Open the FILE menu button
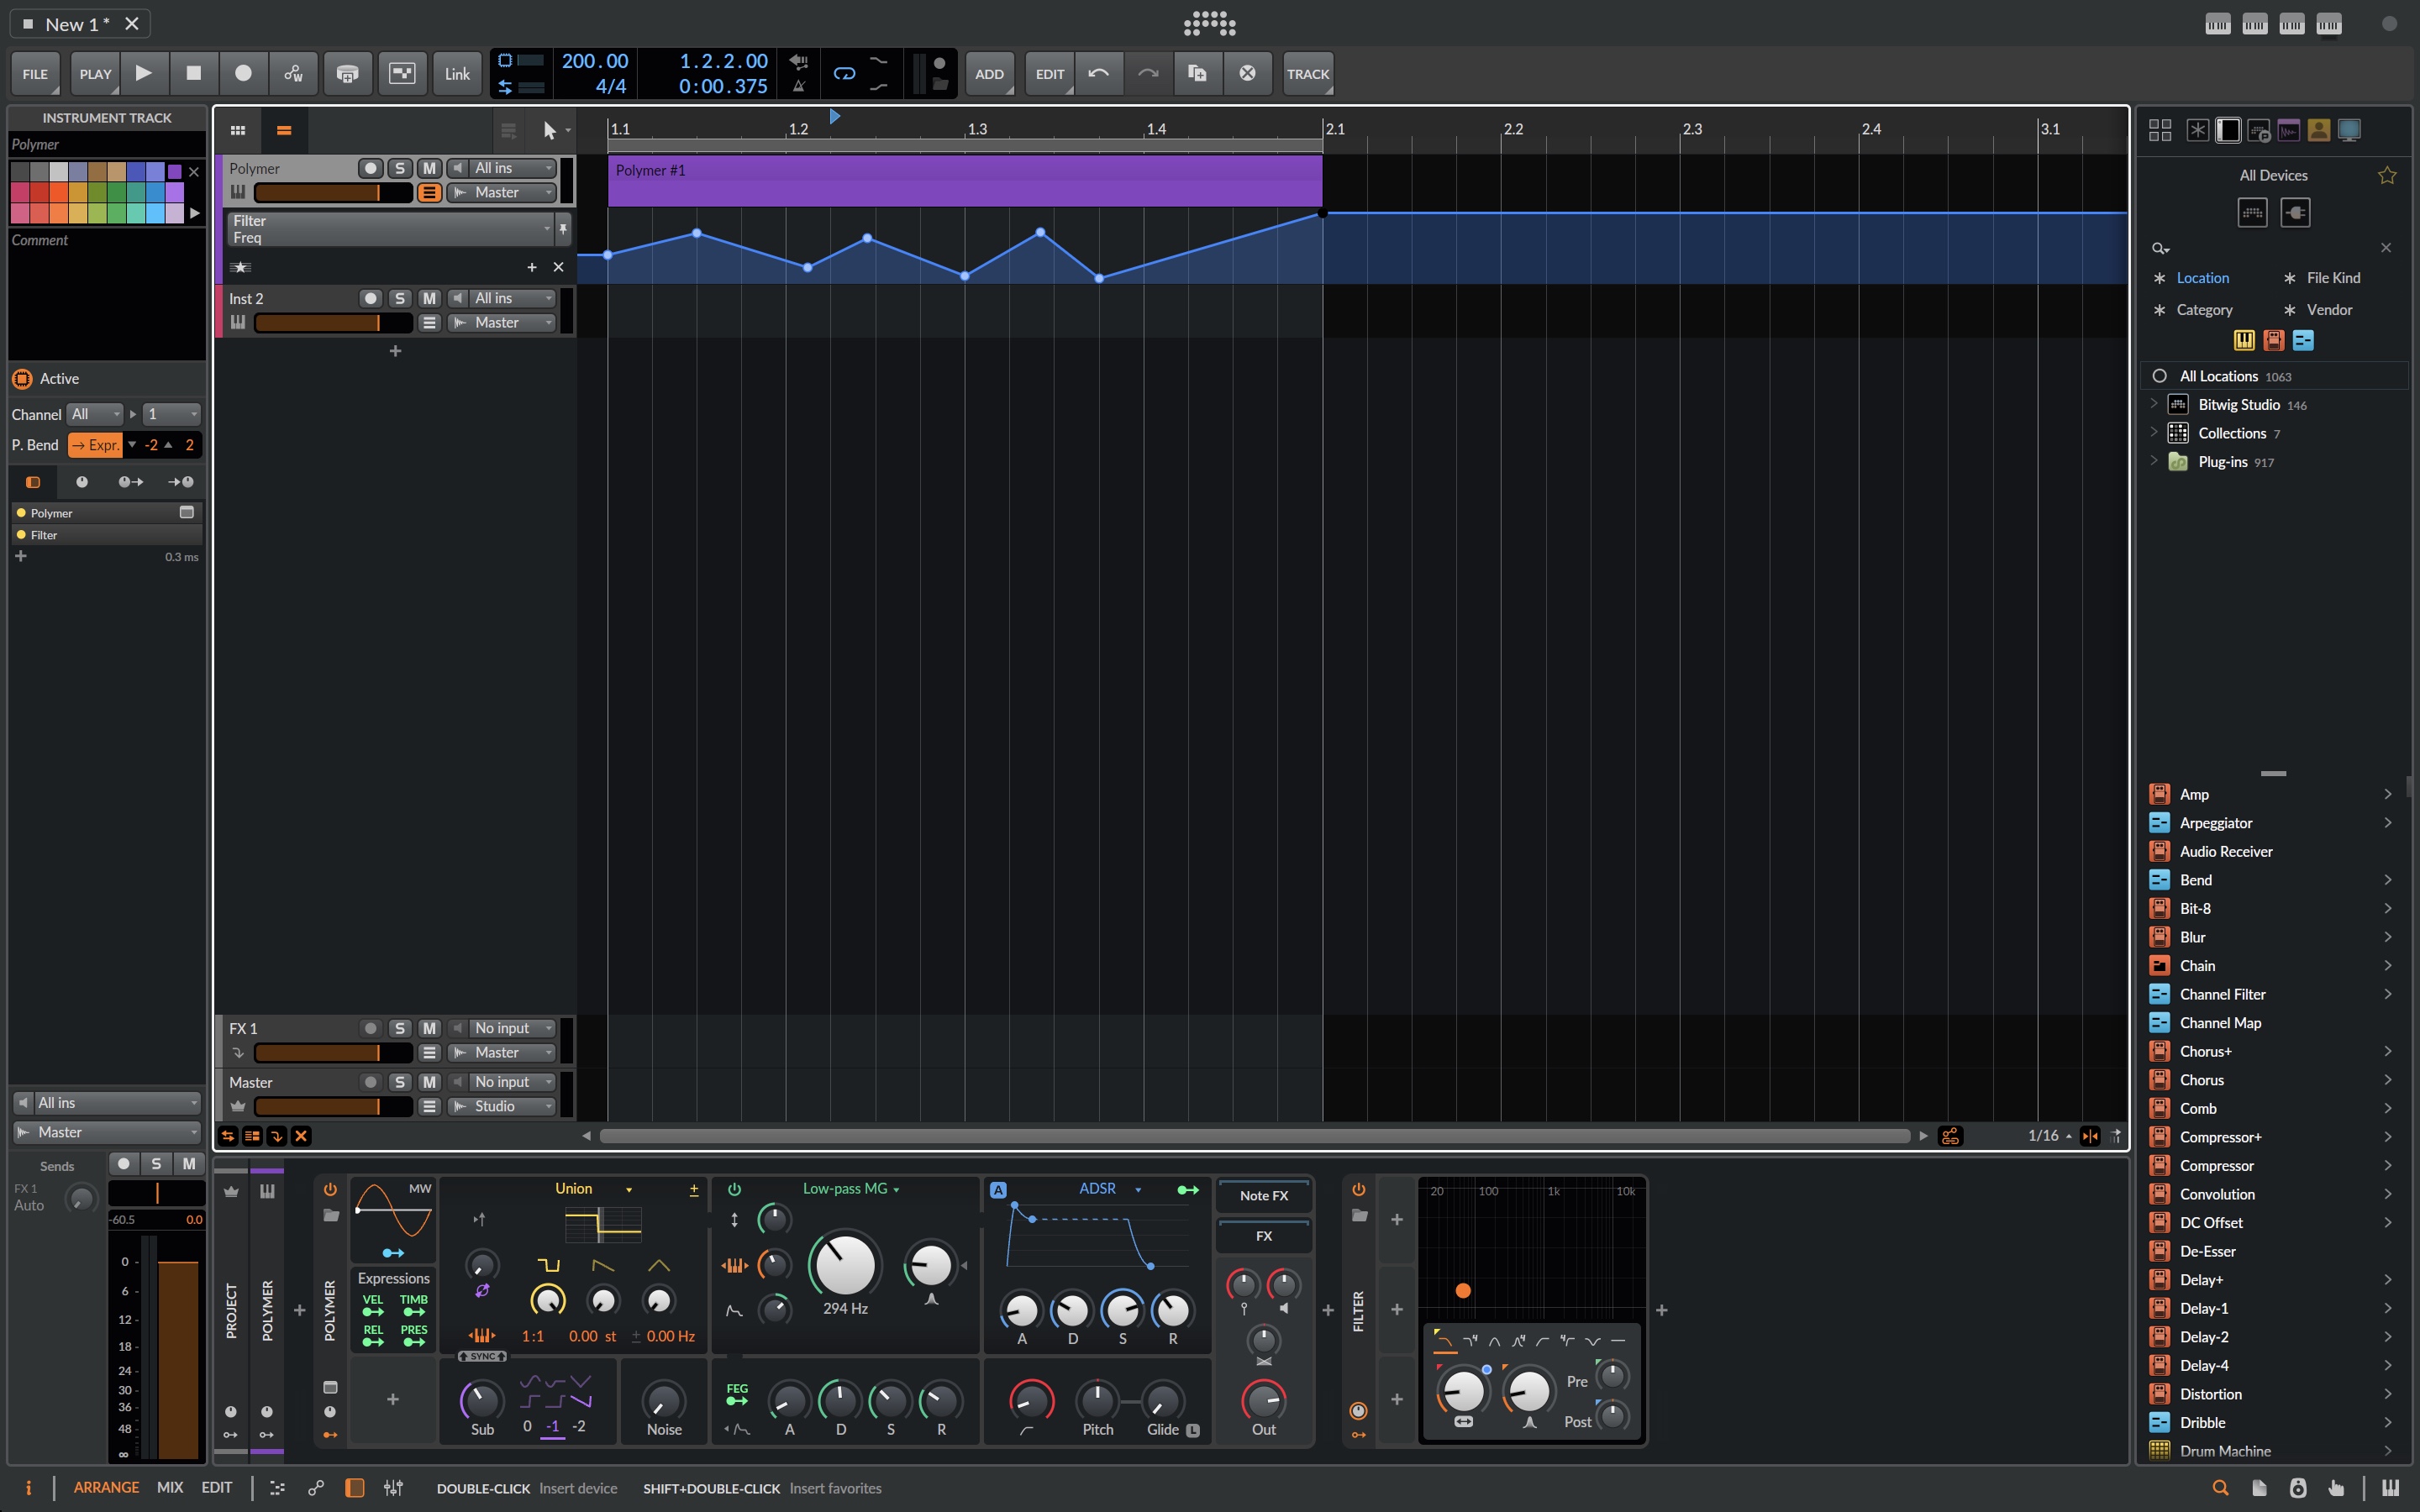 35,73
